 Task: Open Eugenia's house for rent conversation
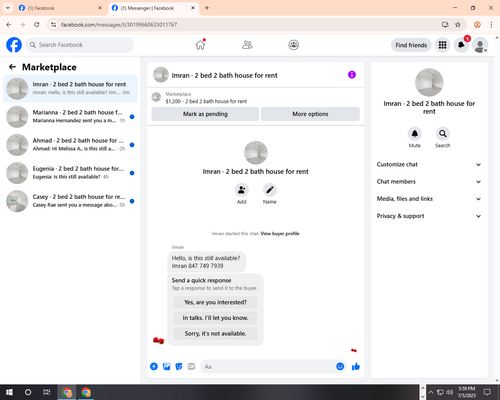tap(70, 173)
